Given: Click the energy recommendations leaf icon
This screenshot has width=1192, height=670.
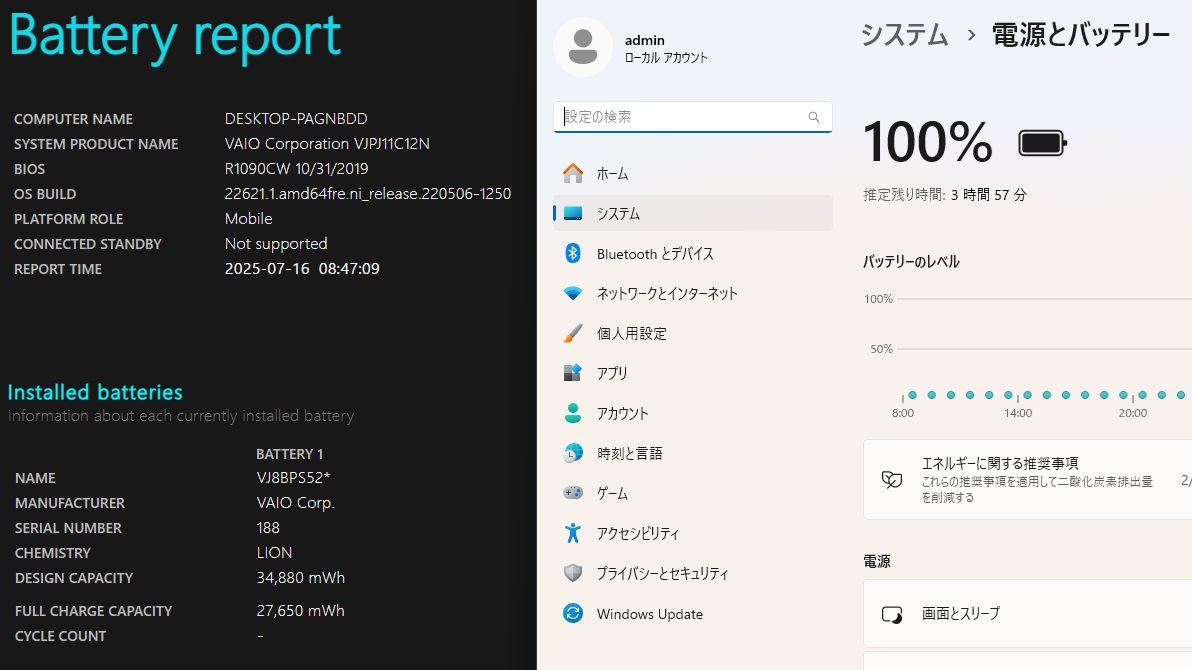Looking at the screenshot, I should pos(892,479).
